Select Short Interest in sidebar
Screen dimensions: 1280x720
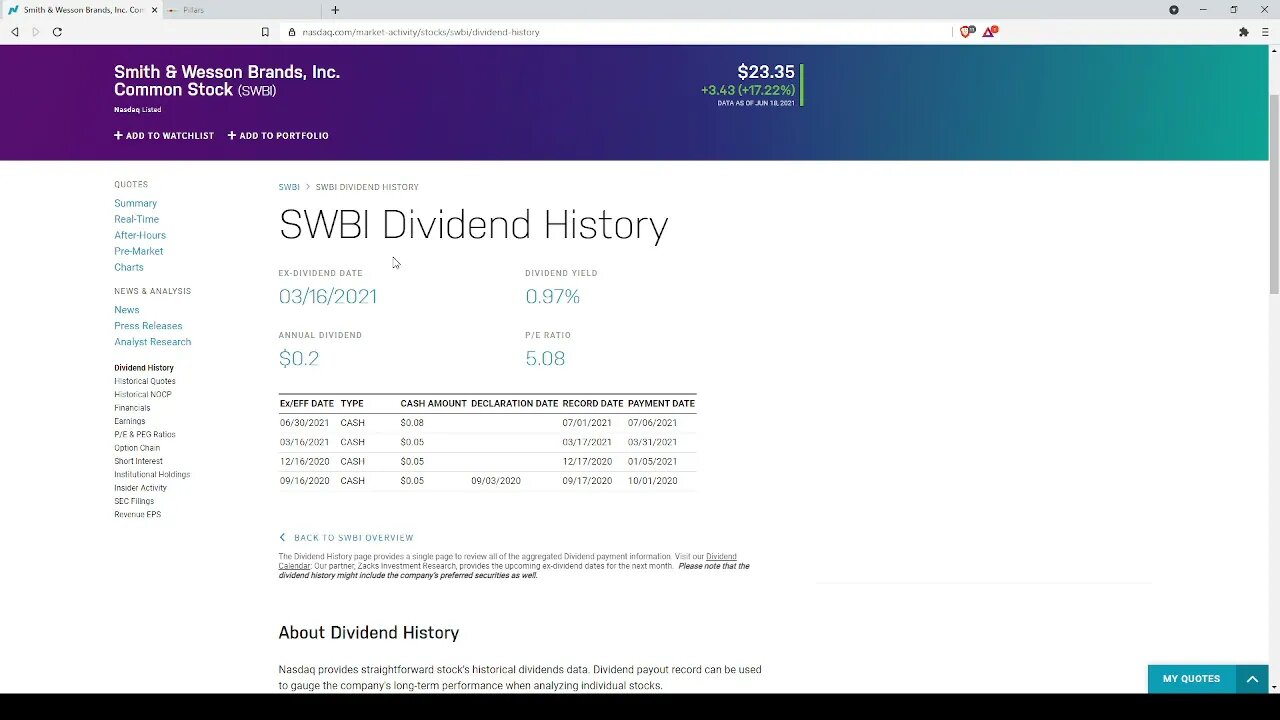[x=138, y=461]
